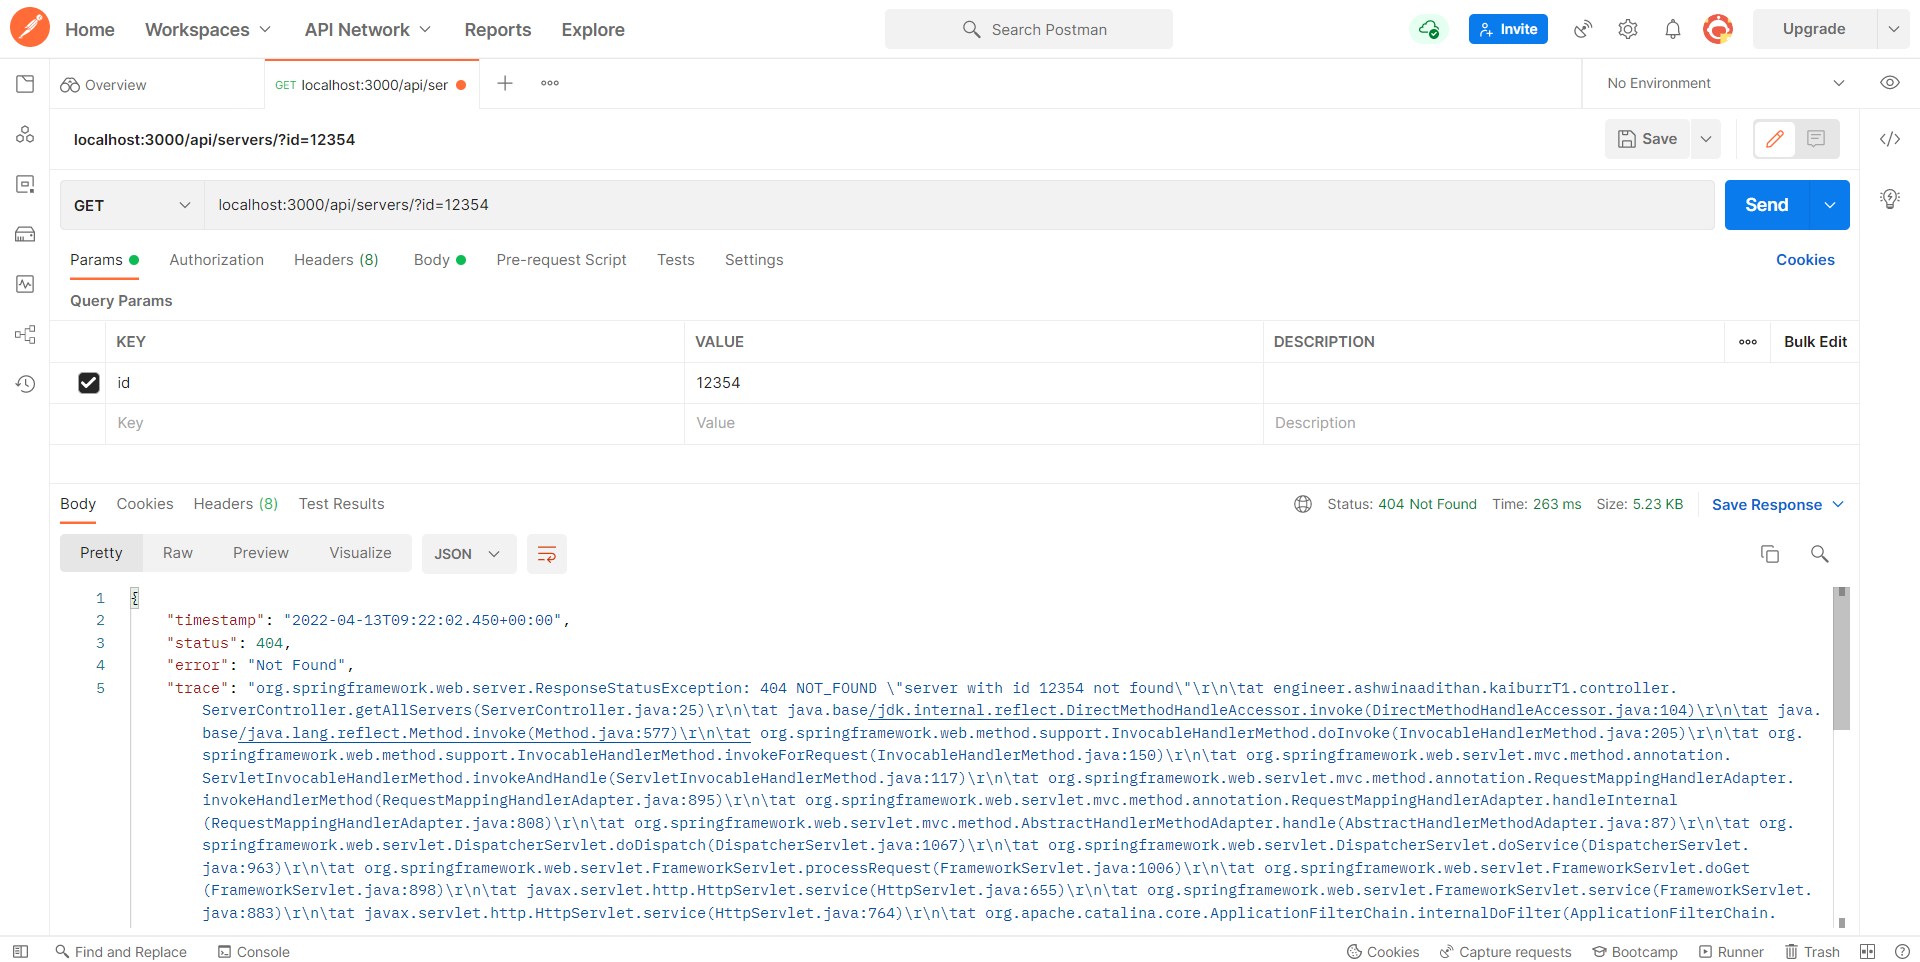Open the JSON response format dropdown
Image resolution: width=1920 pixels, height=962 pixels.
point(468,553)
